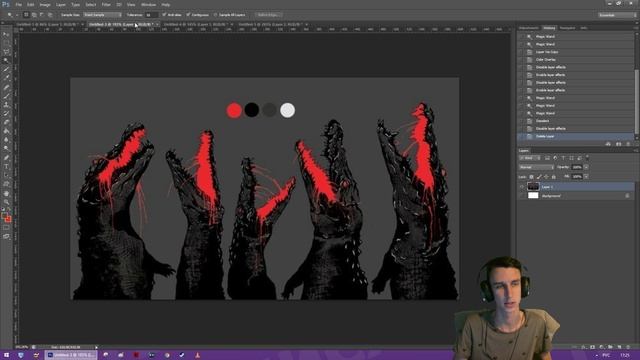
Task: Click Add to Selection mode icon
Action: point(34,15)
